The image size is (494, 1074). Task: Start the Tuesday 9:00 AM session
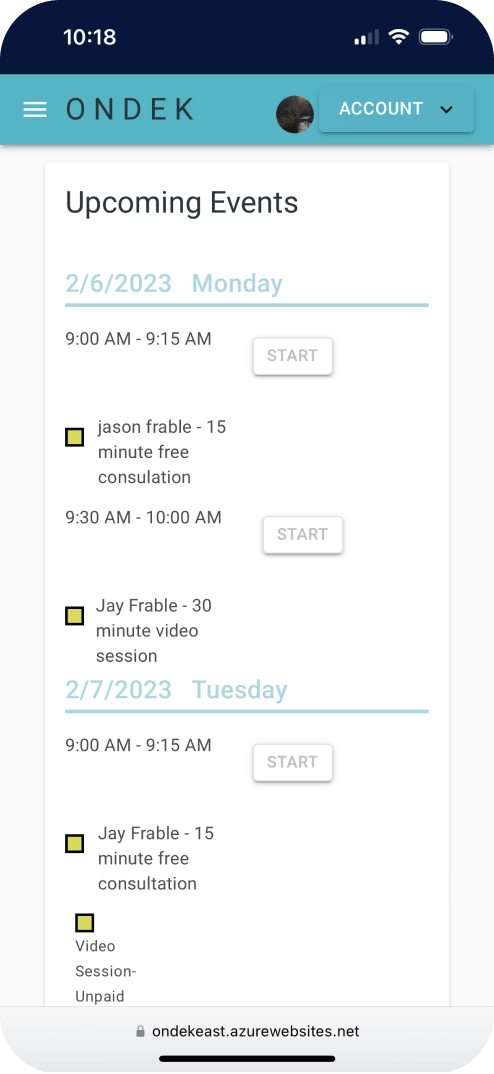293,762
